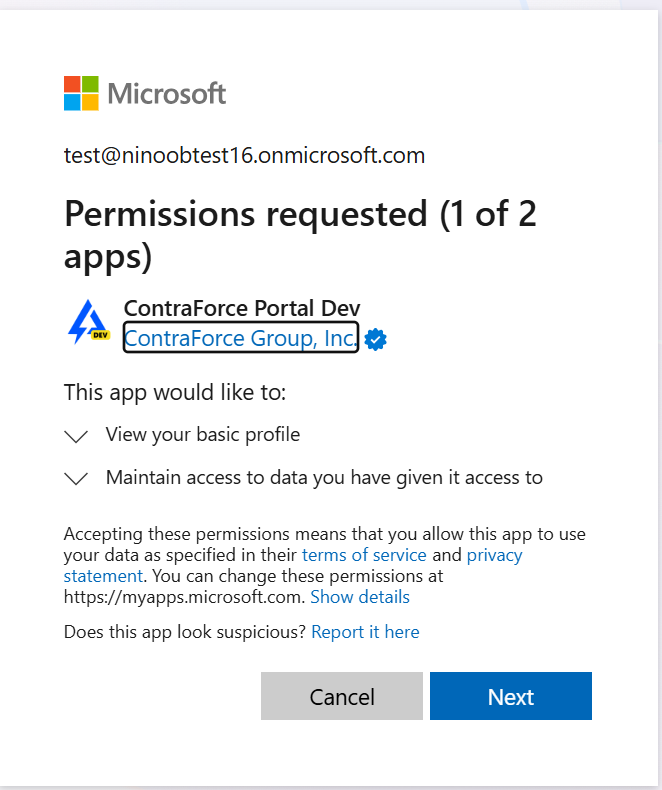Click the Show details link
Screen dimensions: 662x790
[360, 597]
